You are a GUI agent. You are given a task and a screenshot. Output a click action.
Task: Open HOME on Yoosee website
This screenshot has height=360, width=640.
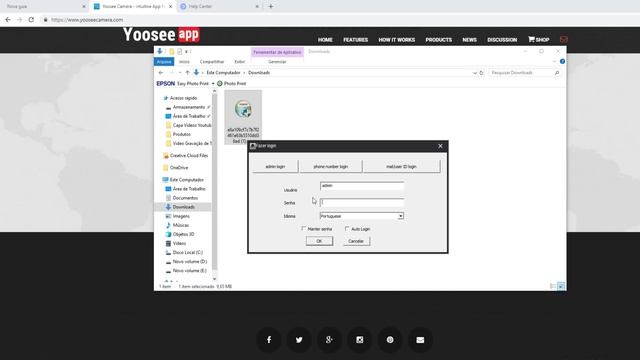pos(325,40)
